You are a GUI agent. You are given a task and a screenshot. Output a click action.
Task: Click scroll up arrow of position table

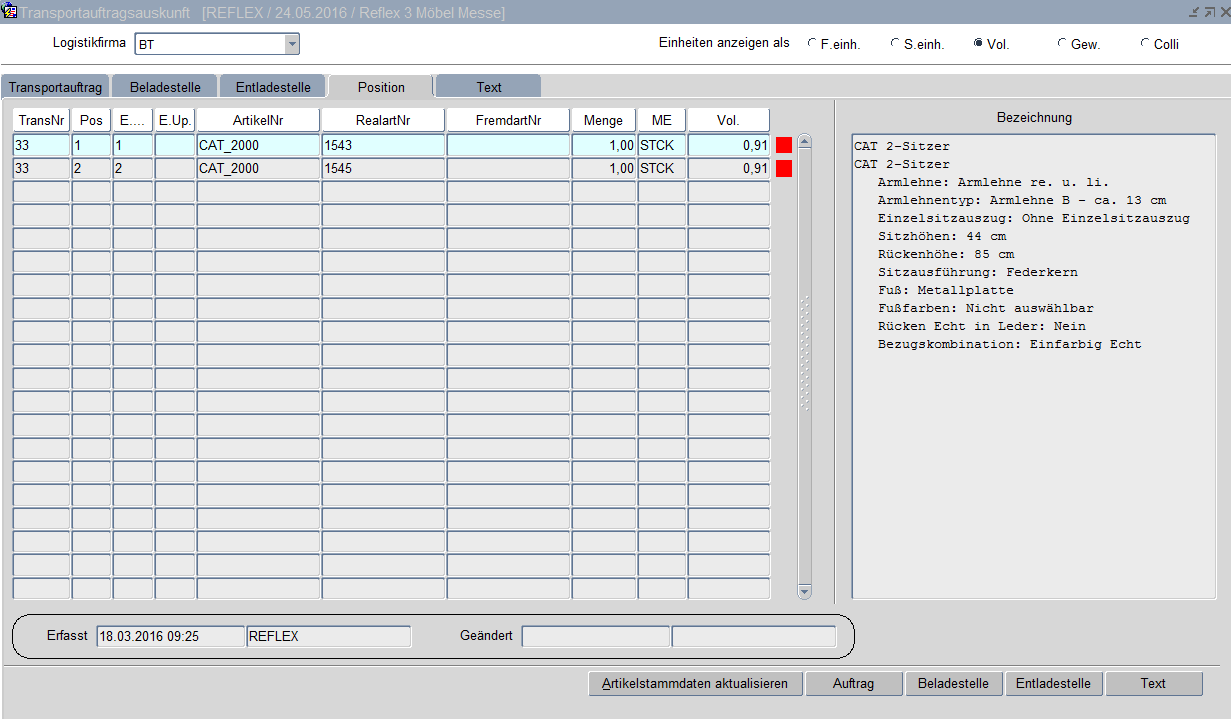click(805, 142)
